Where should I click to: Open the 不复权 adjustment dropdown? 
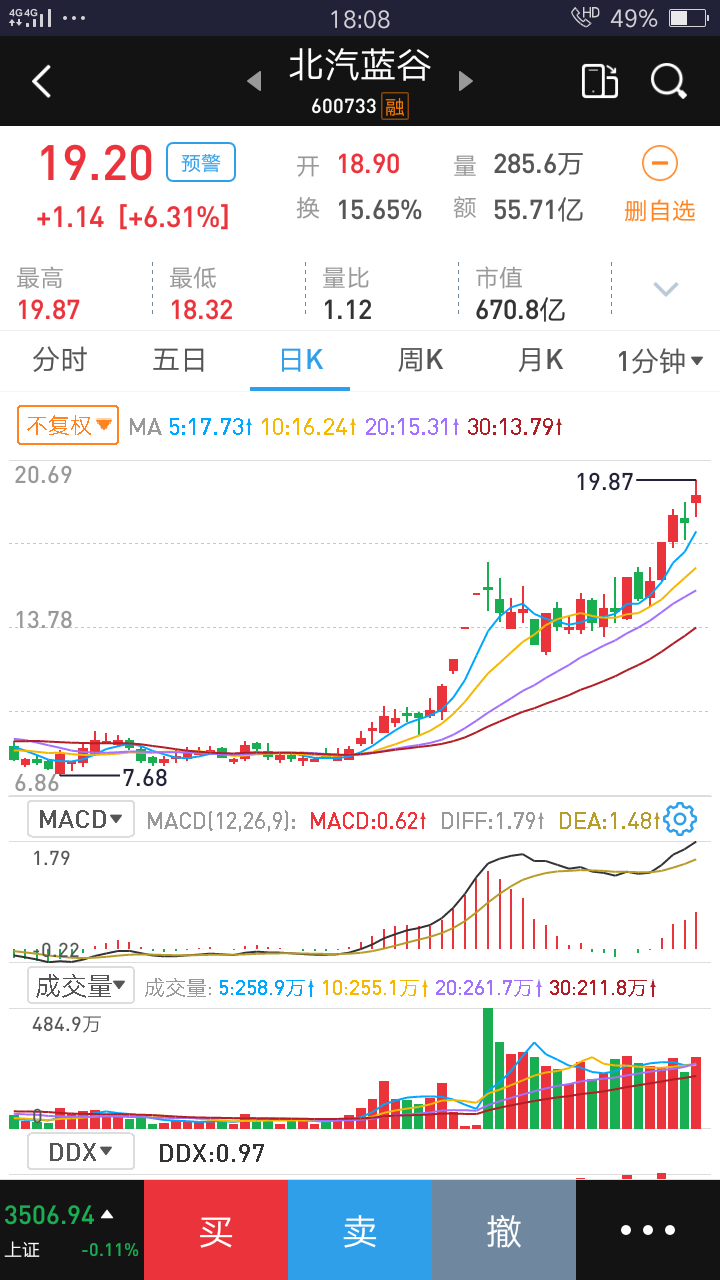click(68, 425)
